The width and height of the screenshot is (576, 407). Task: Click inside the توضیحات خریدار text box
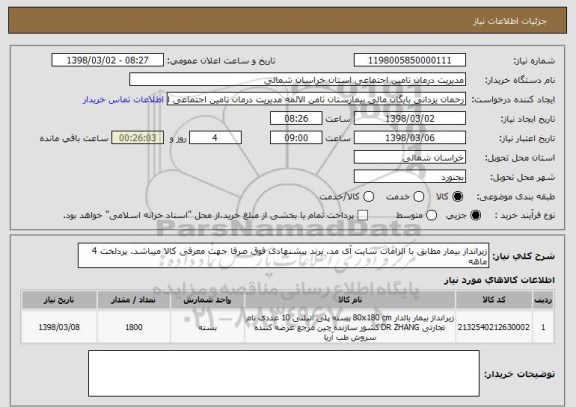point(284,373)
